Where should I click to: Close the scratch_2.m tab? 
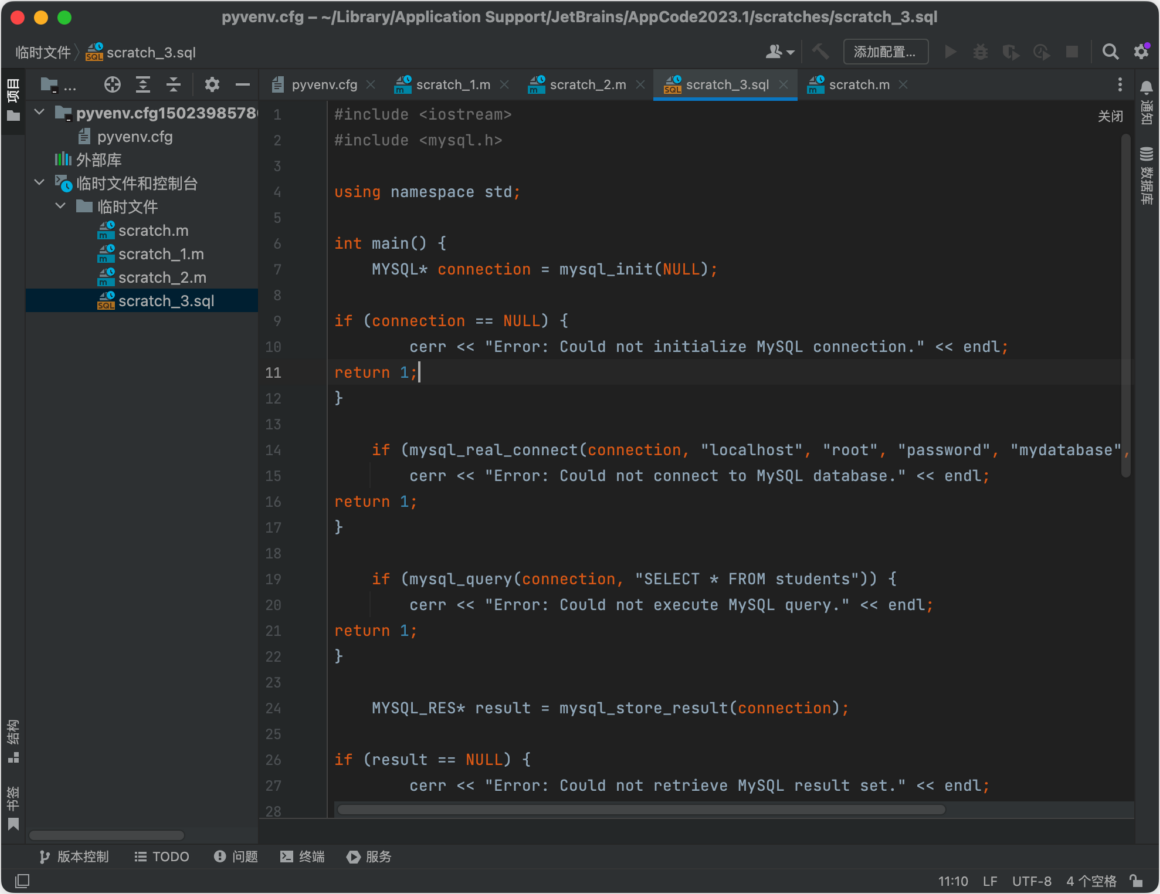pos(641,85)
